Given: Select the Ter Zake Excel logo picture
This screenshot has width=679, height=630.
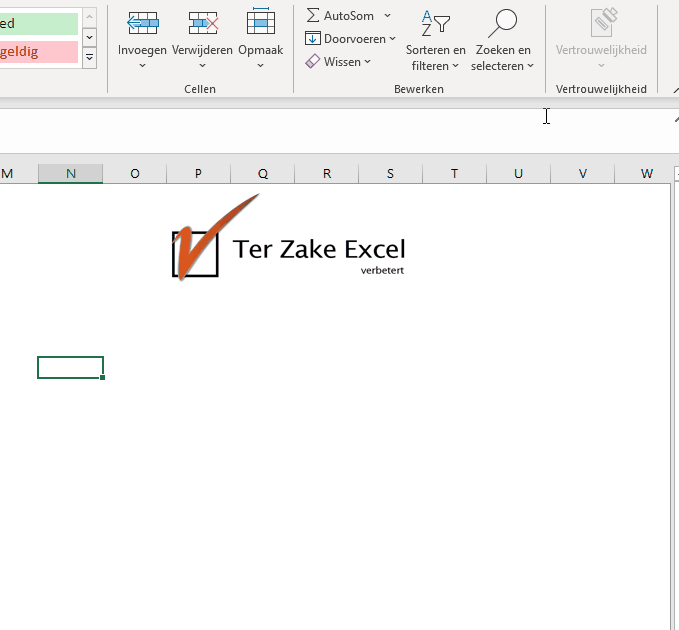Looking at the screenshot, I should (288, 237).
